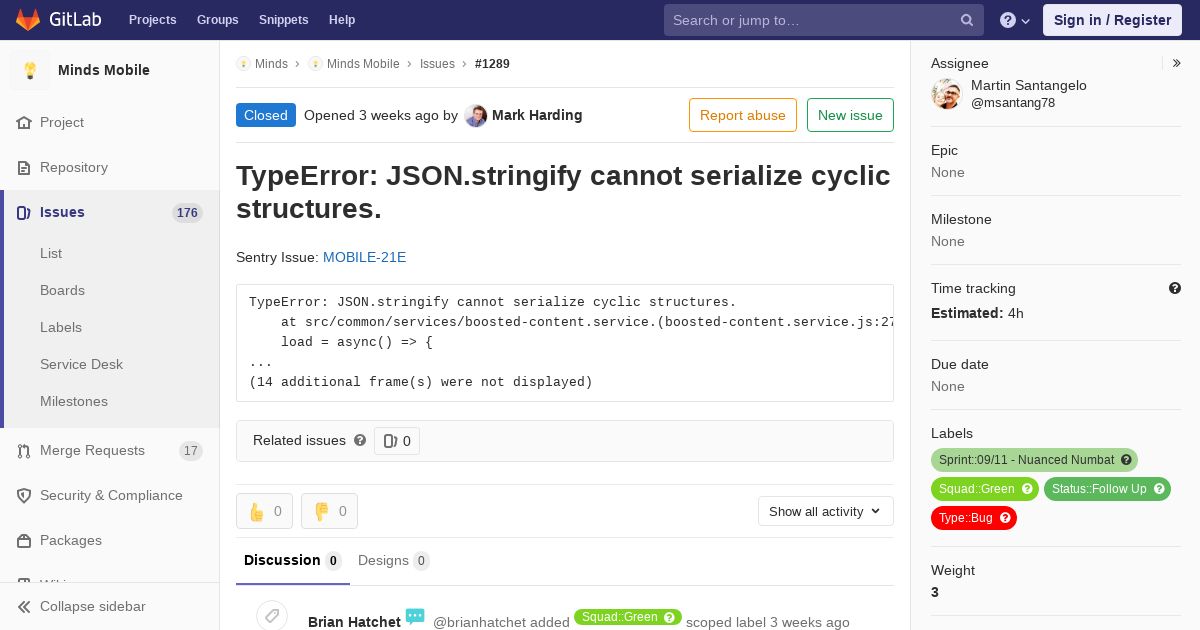
Task: Click the thumbs up reaction button
Action: (x=264, y=511)
